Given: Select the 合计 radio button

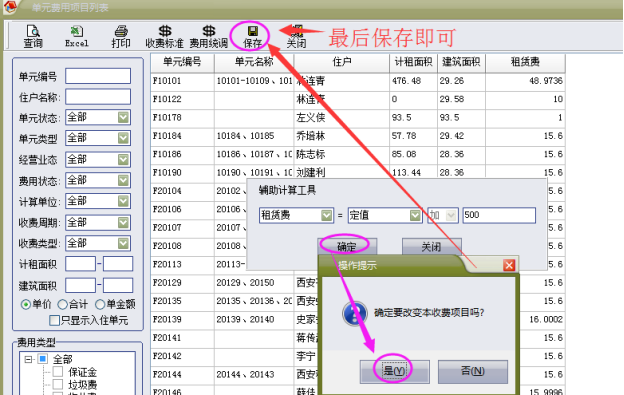Looking at the screenshot, I should tap(62, 305).
